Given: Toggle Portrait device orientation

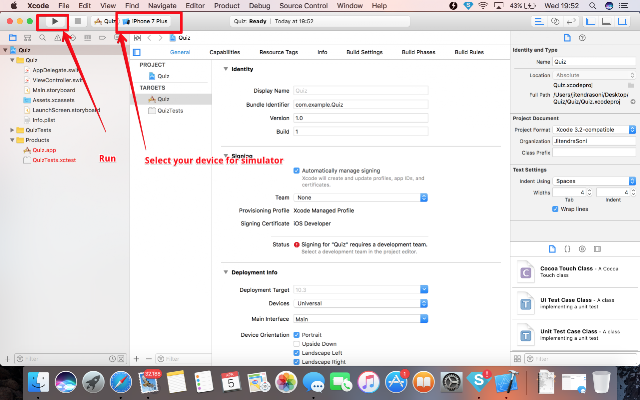Looking at the screenshot, I should point(297,335).
